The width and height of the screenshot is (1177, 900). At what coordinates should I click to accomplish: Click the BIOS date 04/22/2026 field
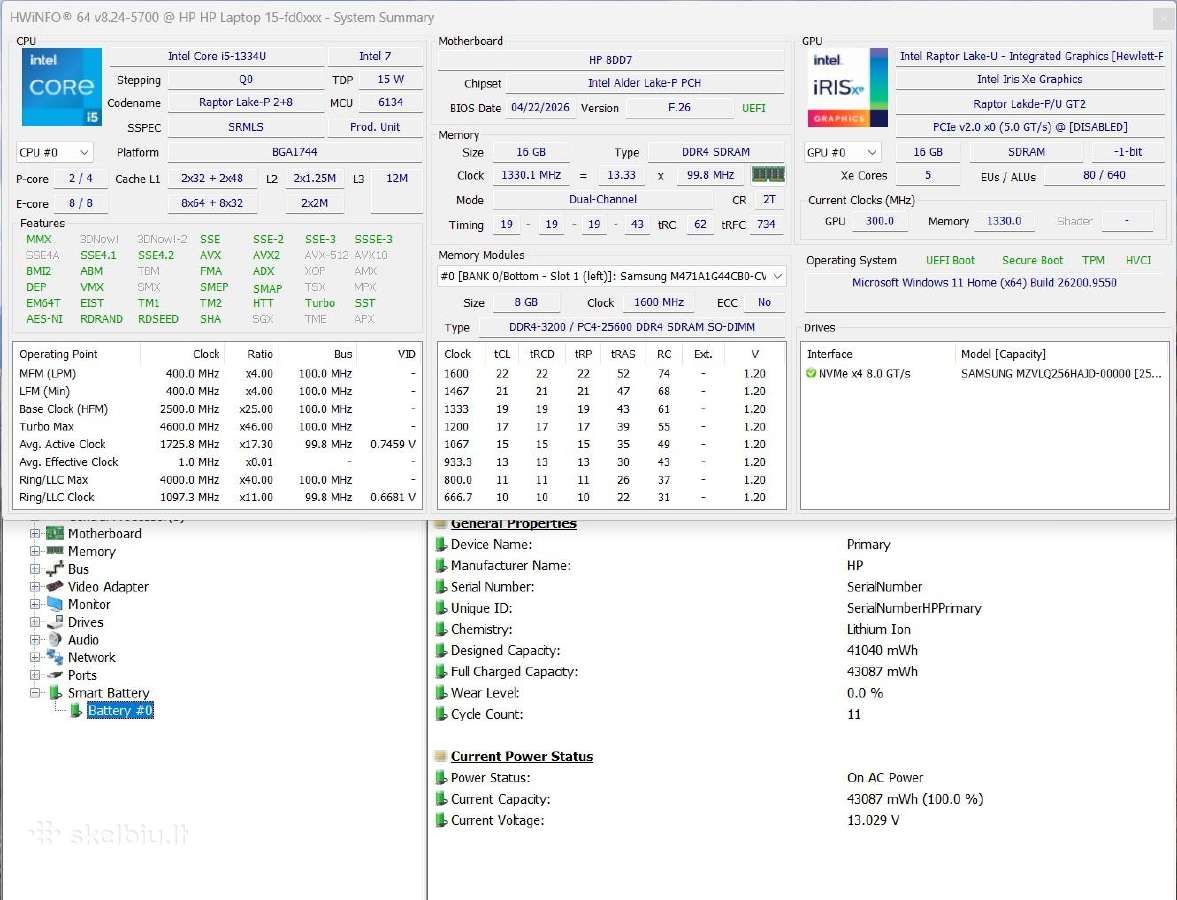point(540,107)
